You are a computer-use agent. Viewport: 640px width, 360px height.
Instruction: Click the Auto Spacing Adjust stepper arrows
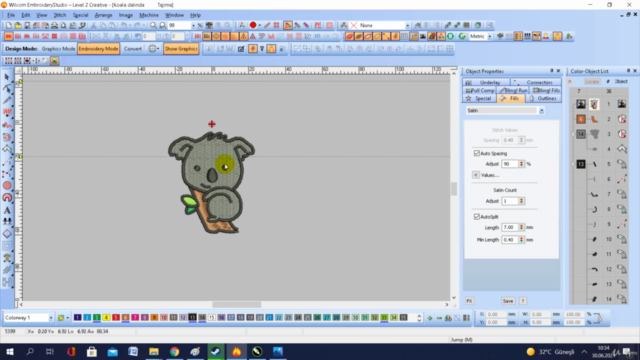[x=521, y=164]
